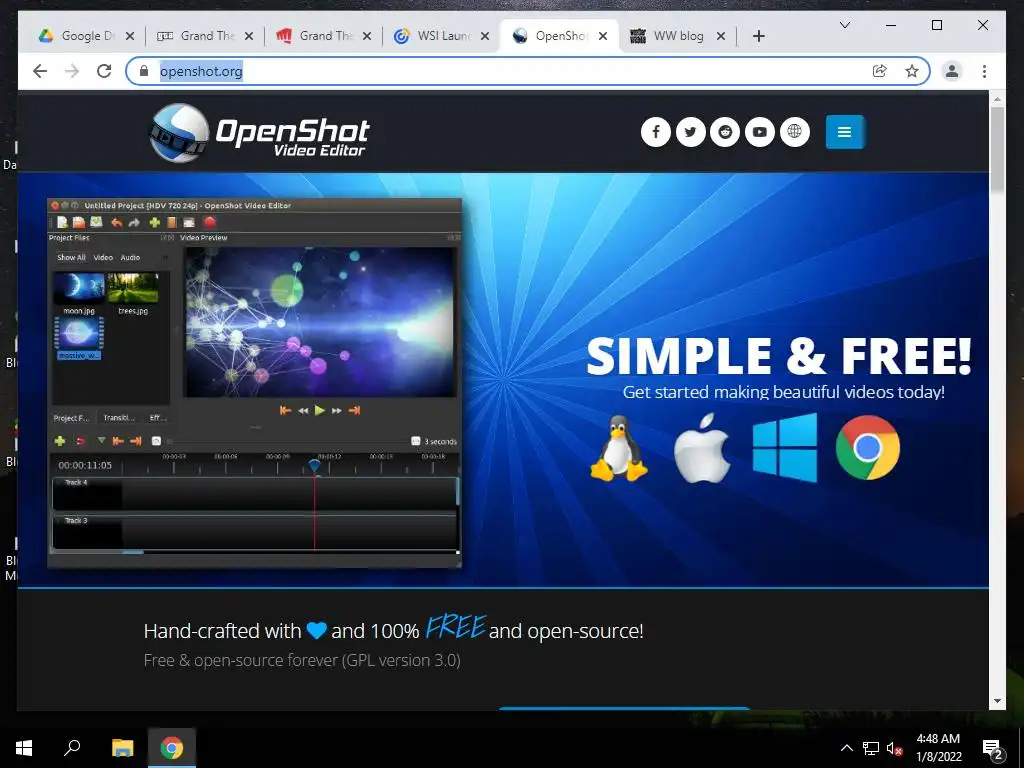Click the scrollbar down arrow

tap(997, 701)
